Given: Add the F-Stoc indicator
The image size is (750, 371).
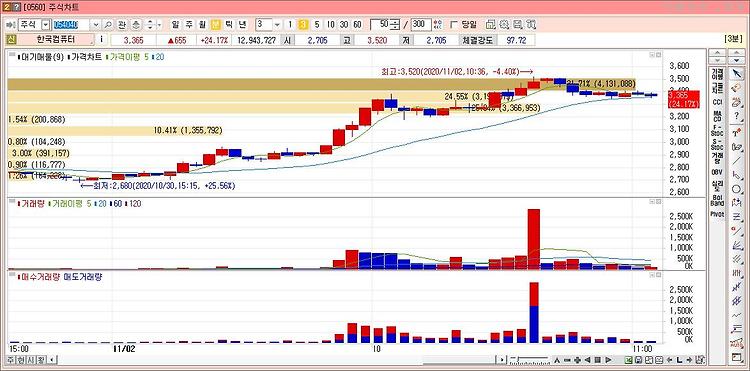Looking at the screenshot, I should point(717,130).
